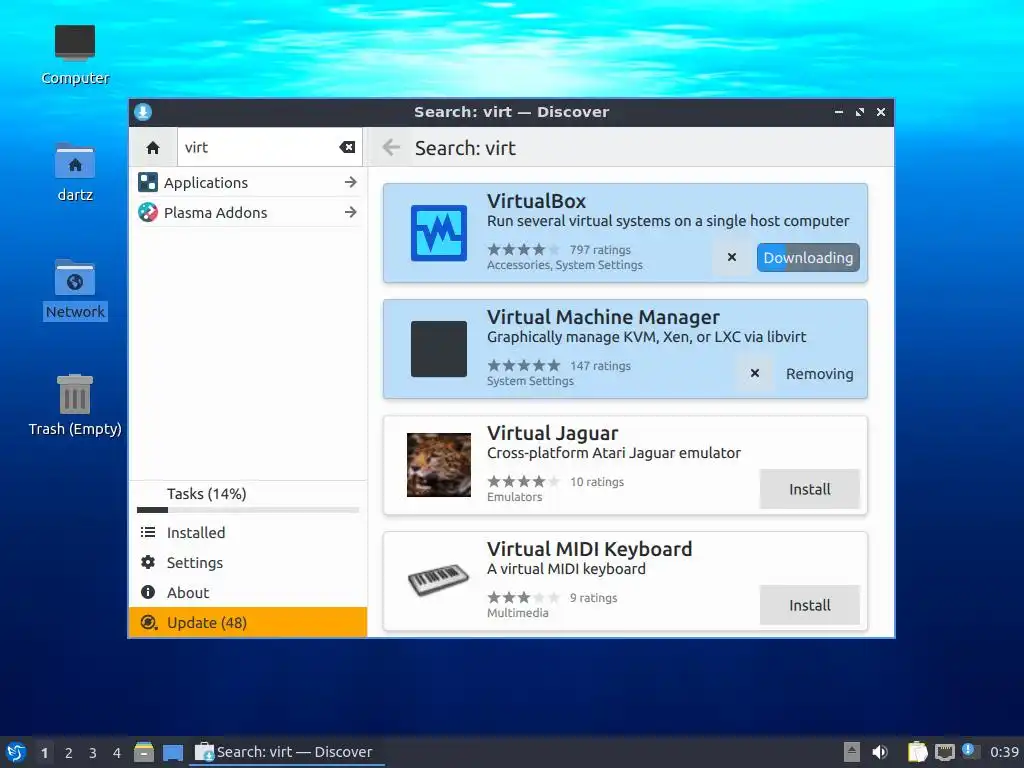This screenshot has height=768, width=1024.
Task: Clear the virt search text
Action: point(347,148)
